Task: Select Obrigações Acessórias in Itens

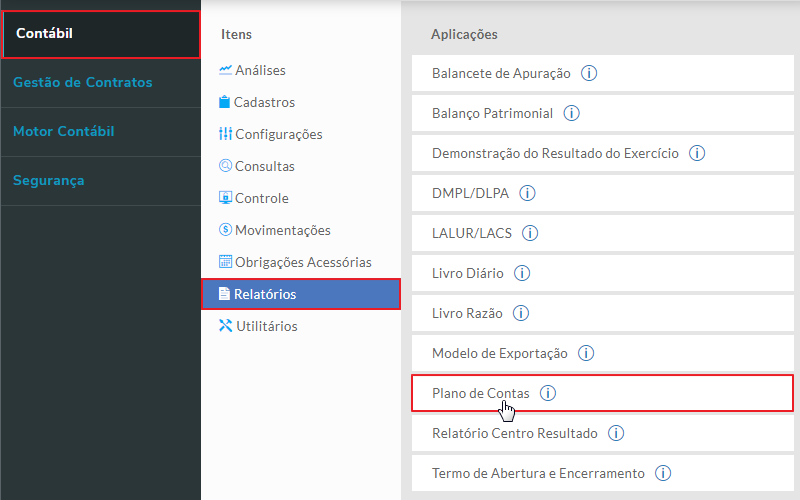Action: point(303,262)
